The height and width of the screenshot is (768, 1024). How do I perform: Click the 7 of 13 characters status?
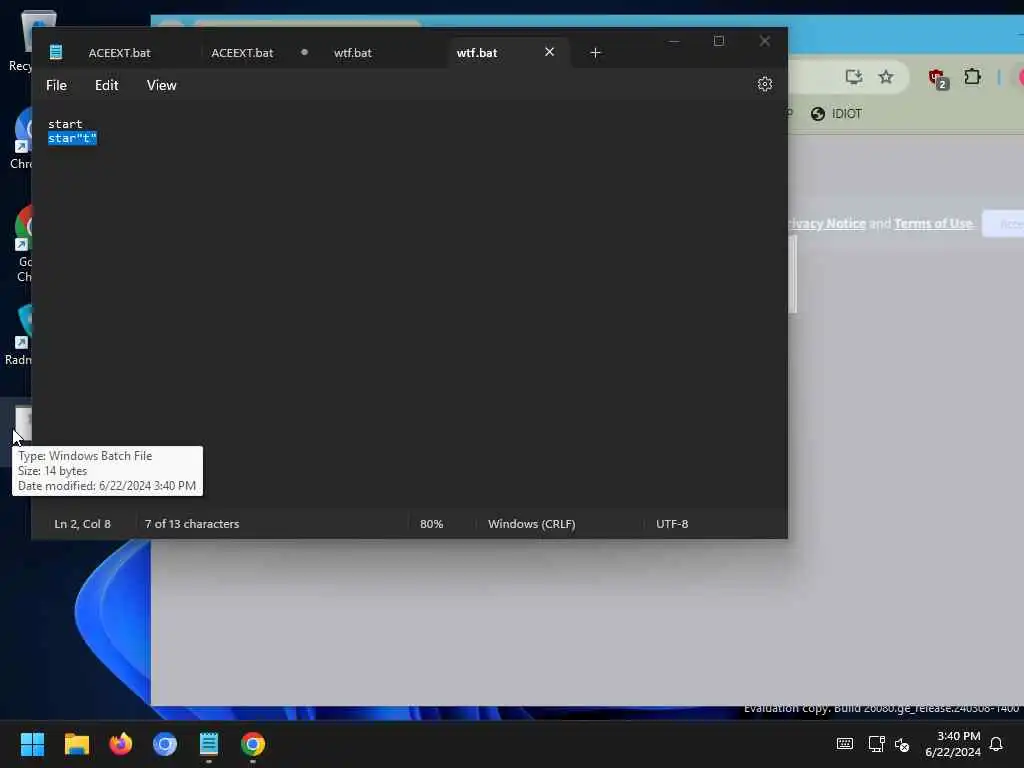[x=192, y=524]
